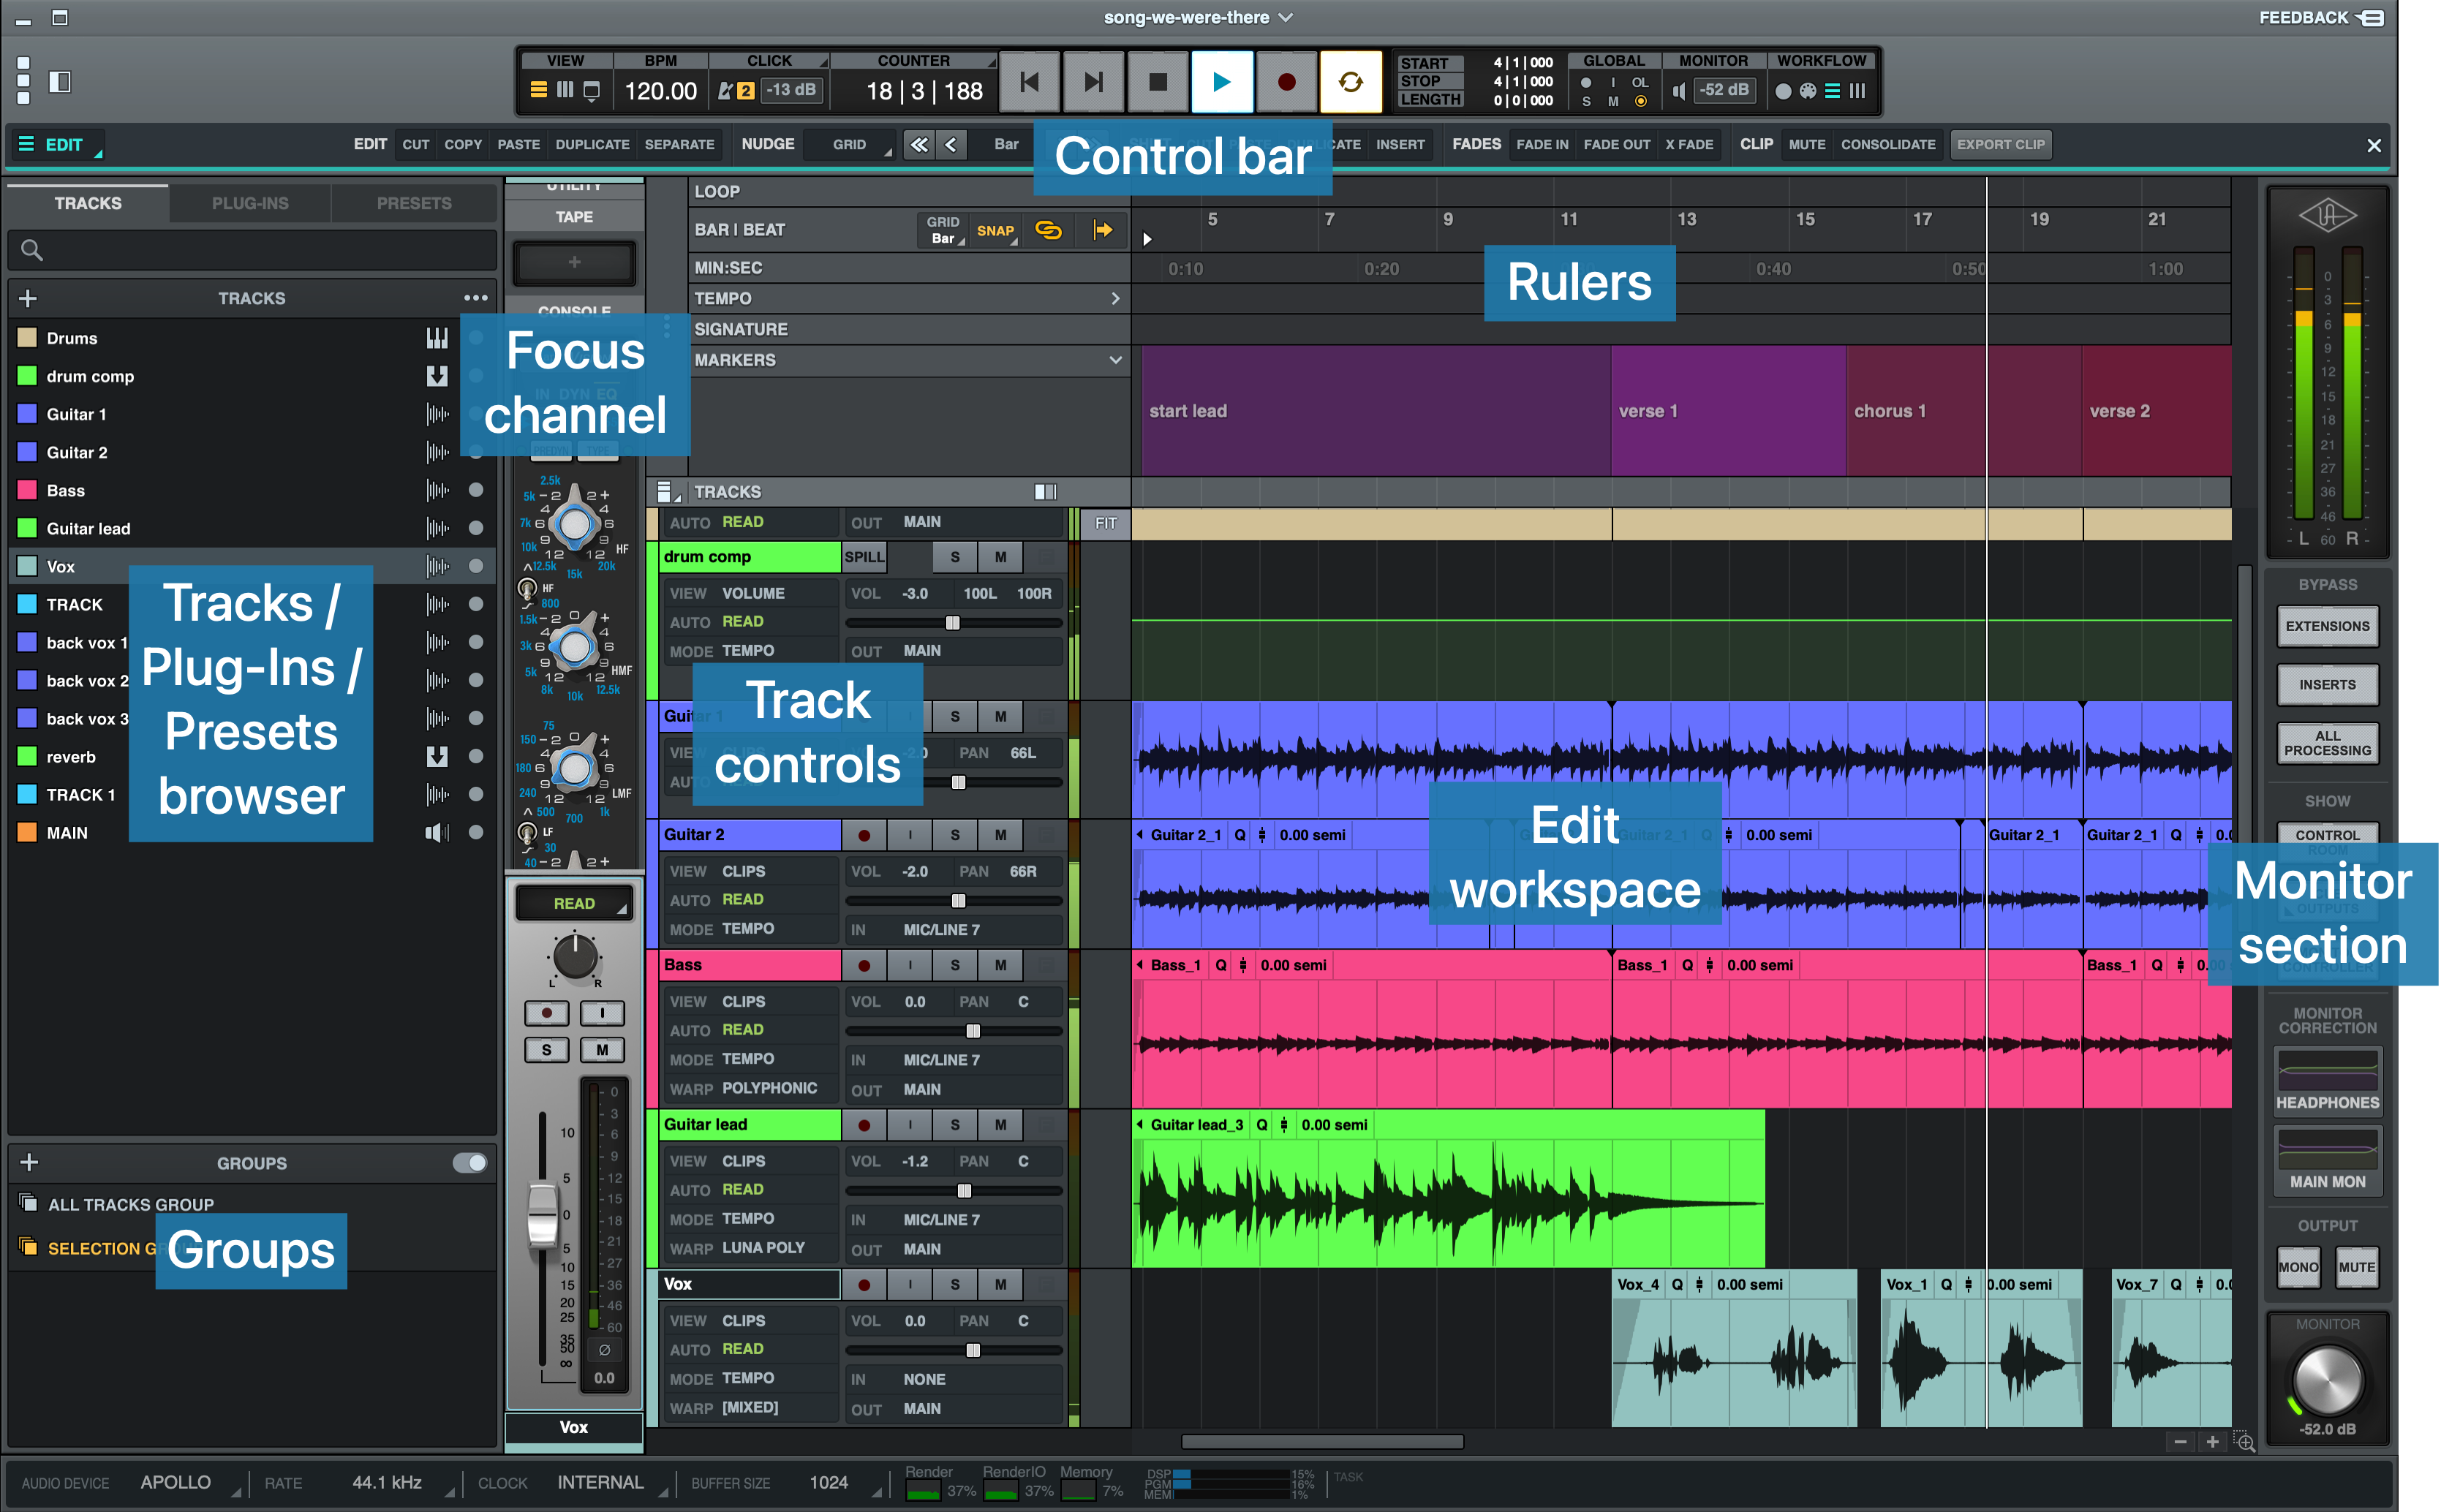Click the track browser search field
This screenshot has width=2441, height=1512.
click(x=252, y=250)
